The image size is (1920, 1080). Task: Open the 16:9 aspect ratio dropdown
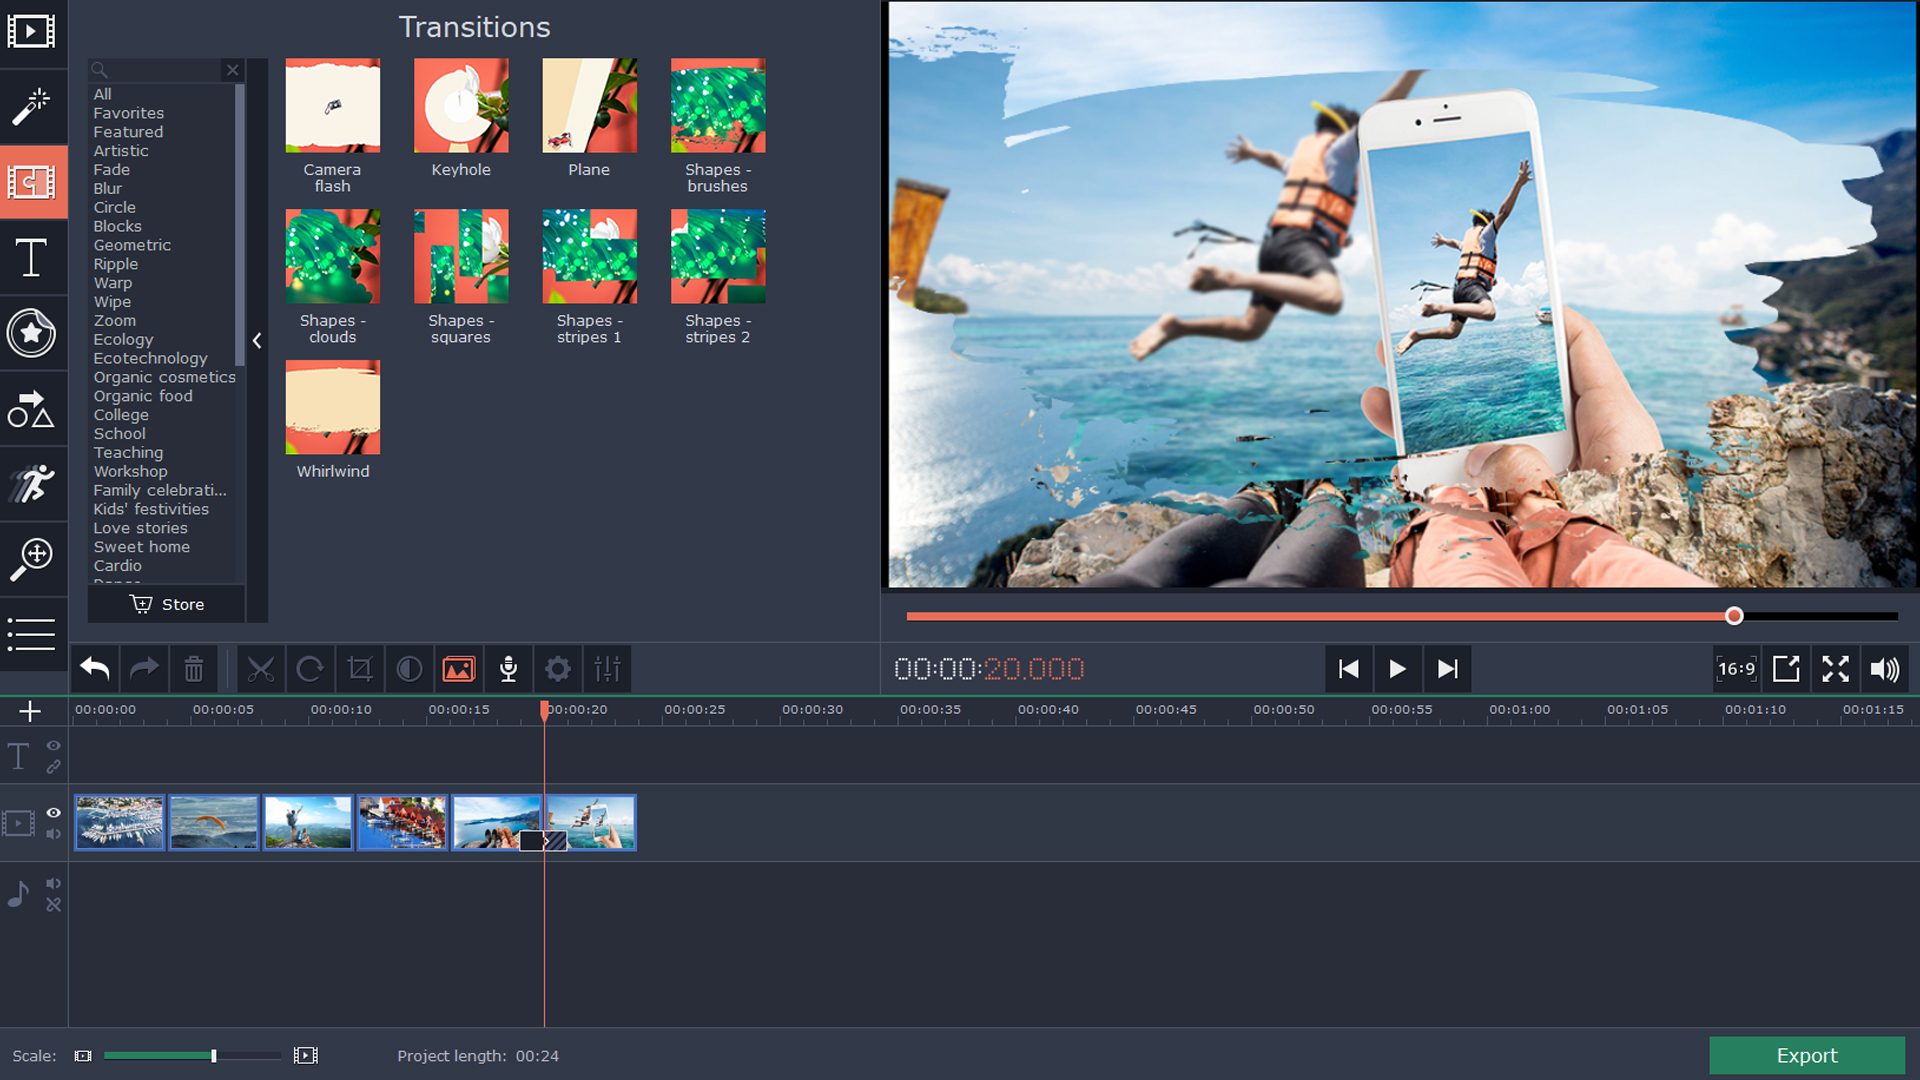pos(1735,669)
